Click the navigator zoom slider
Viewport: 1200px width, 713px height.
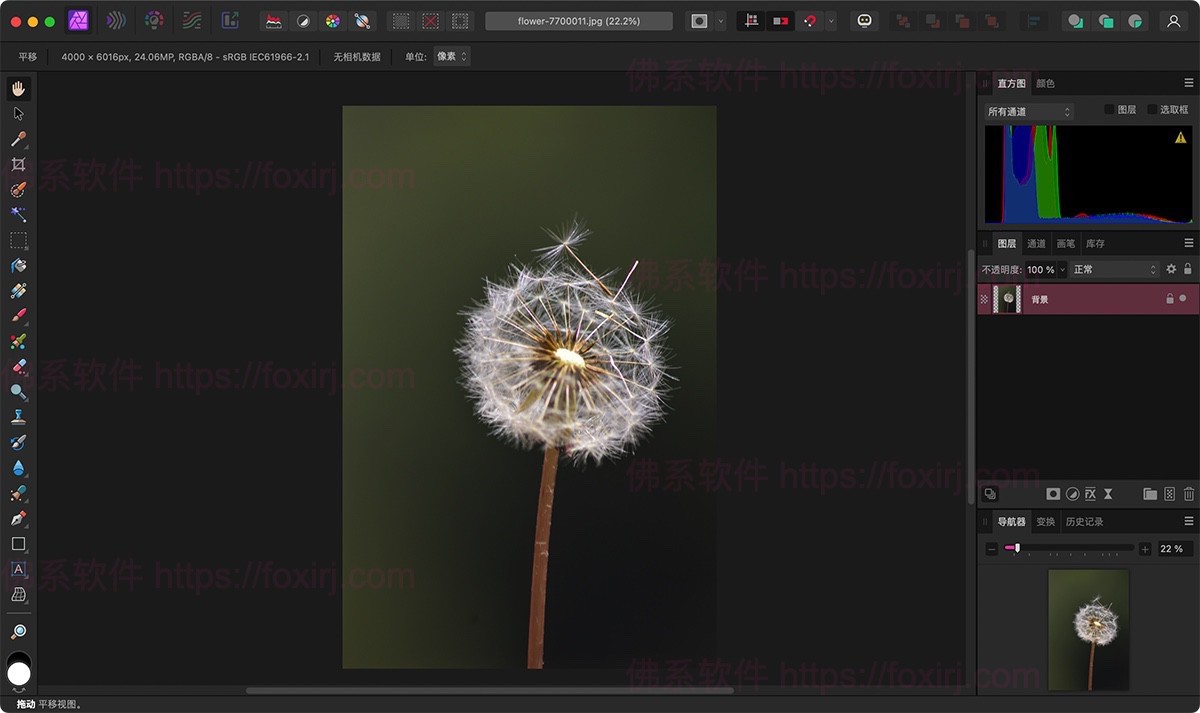pyautogui.click(x=1069, y=548)
